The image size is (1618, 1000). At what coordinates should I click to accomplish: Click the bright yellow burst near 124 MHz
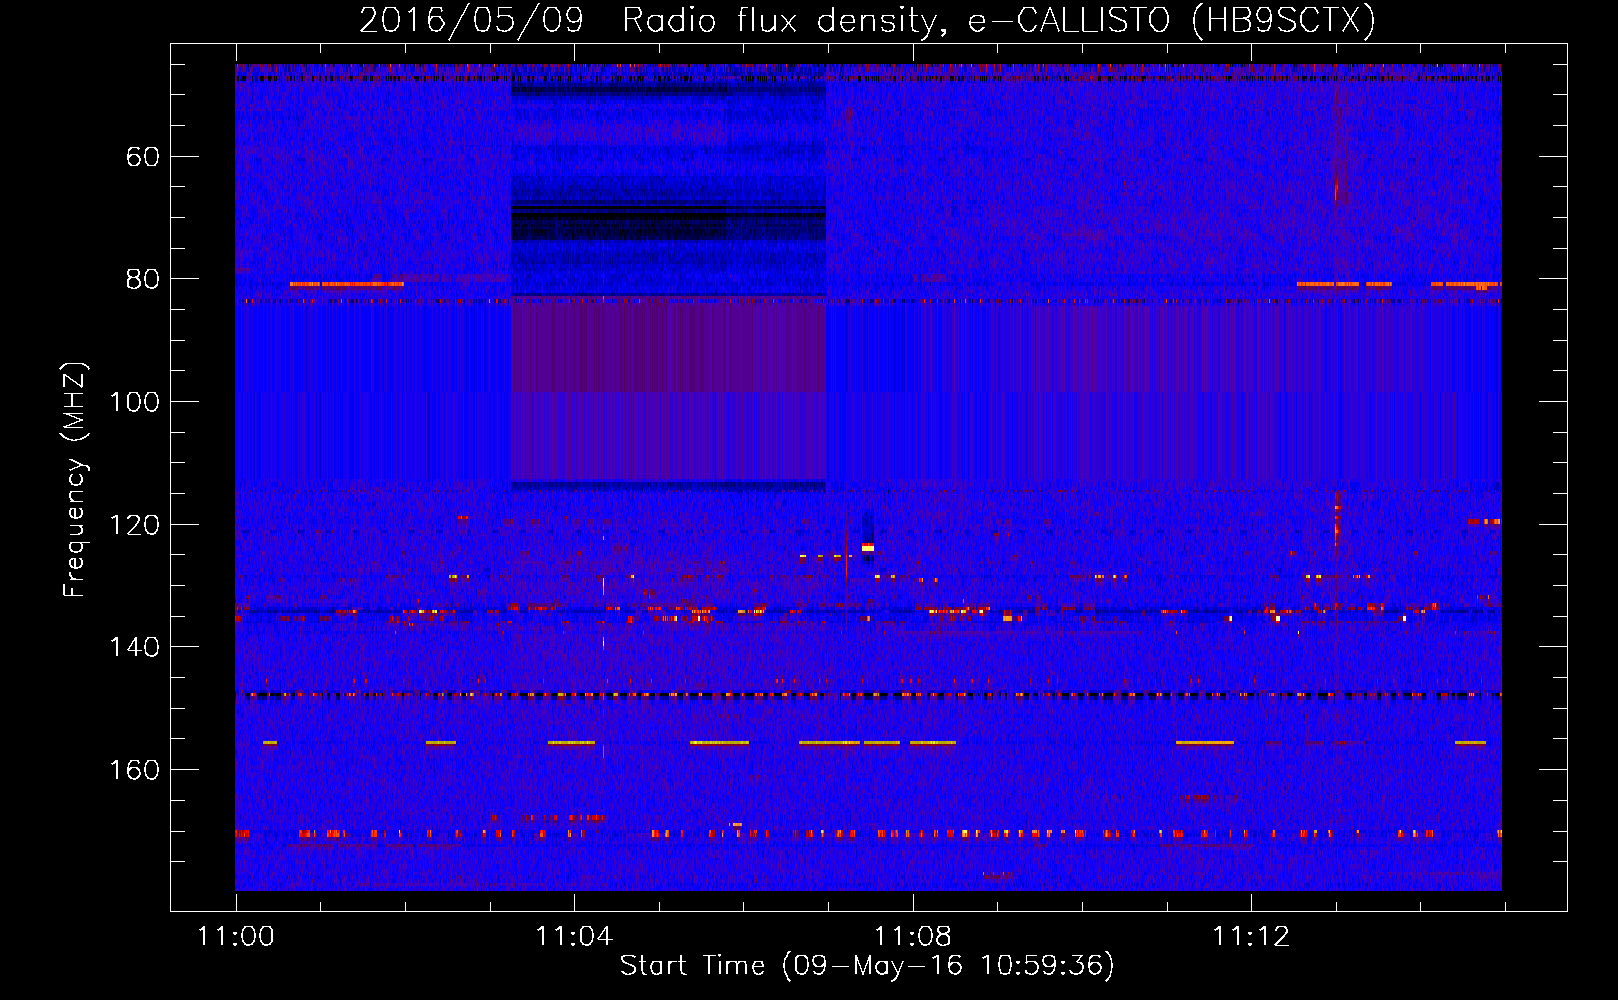pyautogui.click(x=868, y=547)
